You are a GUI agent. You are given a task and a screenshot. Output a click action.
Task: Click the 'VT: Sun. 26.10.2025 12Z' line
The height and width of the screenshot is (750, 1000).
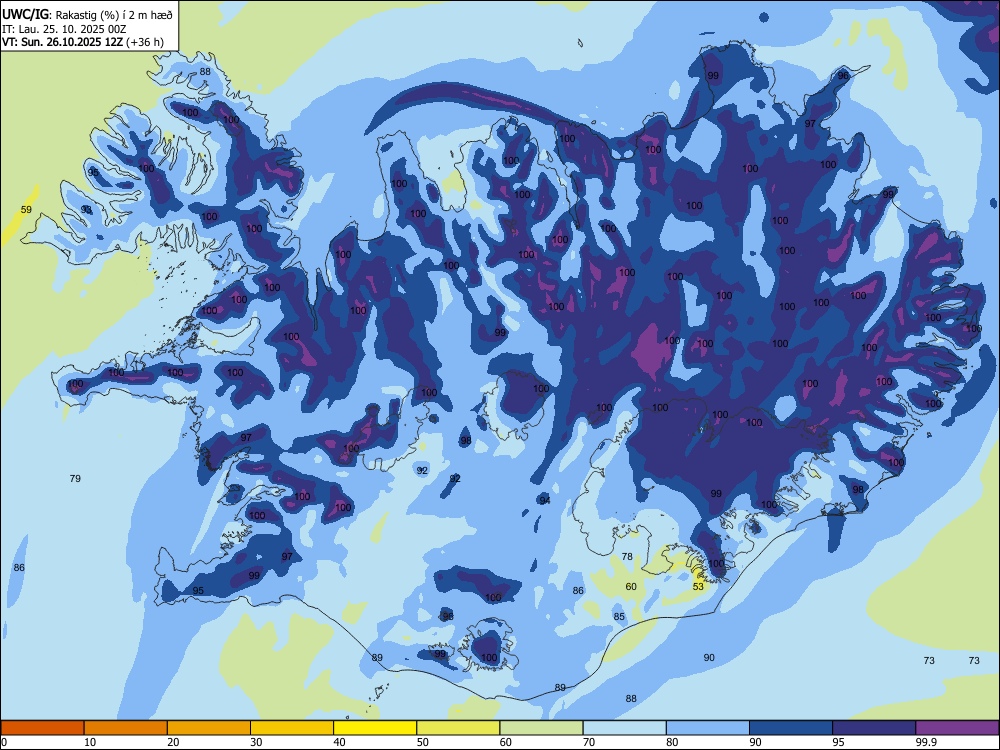(62, 42)
